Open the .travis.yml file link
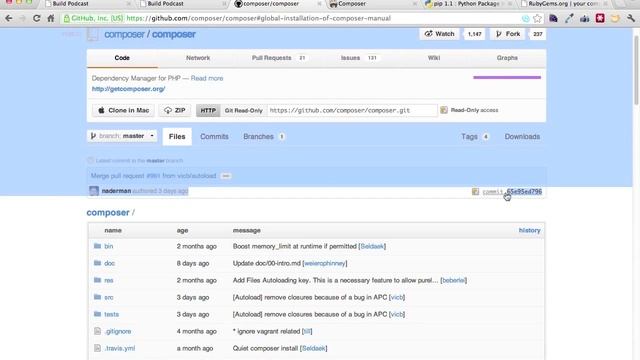The height and width of the screenshot is (360, 640). tap(120, 349)
